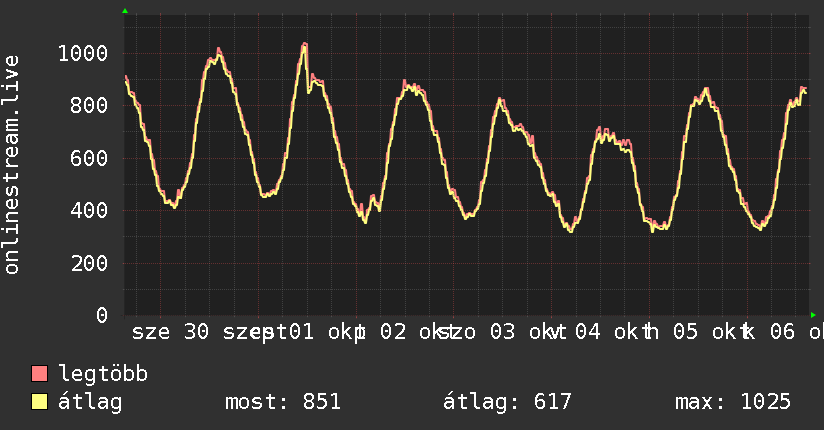Select the legtöbb legend label
The image size is (824, 430).
click(103, 374)
